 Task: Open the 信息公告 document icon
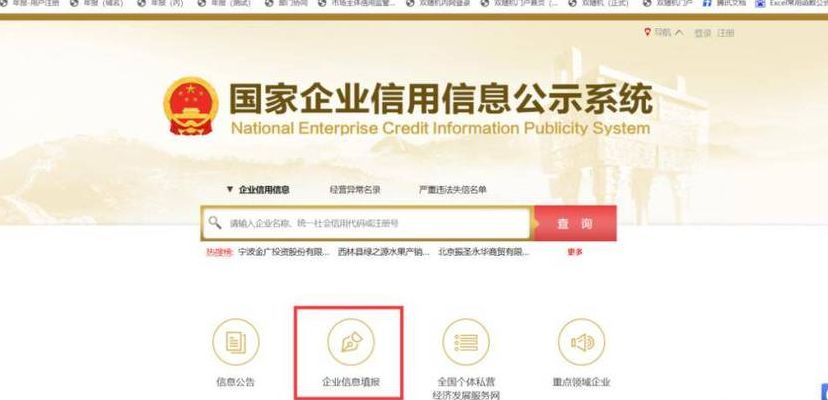(236, 342)
